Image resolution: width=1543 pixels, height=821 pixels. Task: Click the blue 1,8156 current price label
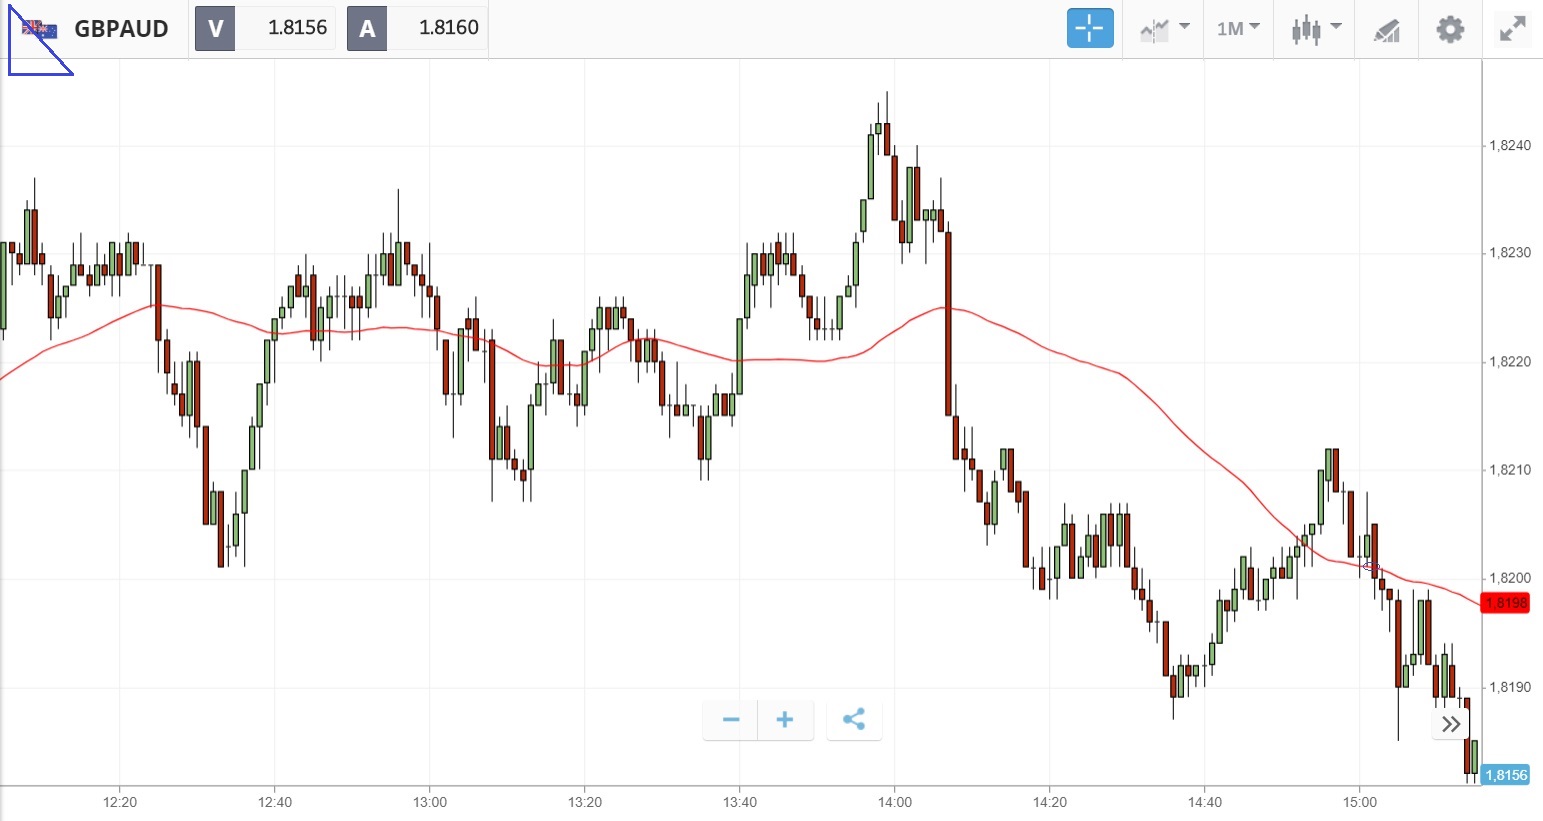[1506, 775]
